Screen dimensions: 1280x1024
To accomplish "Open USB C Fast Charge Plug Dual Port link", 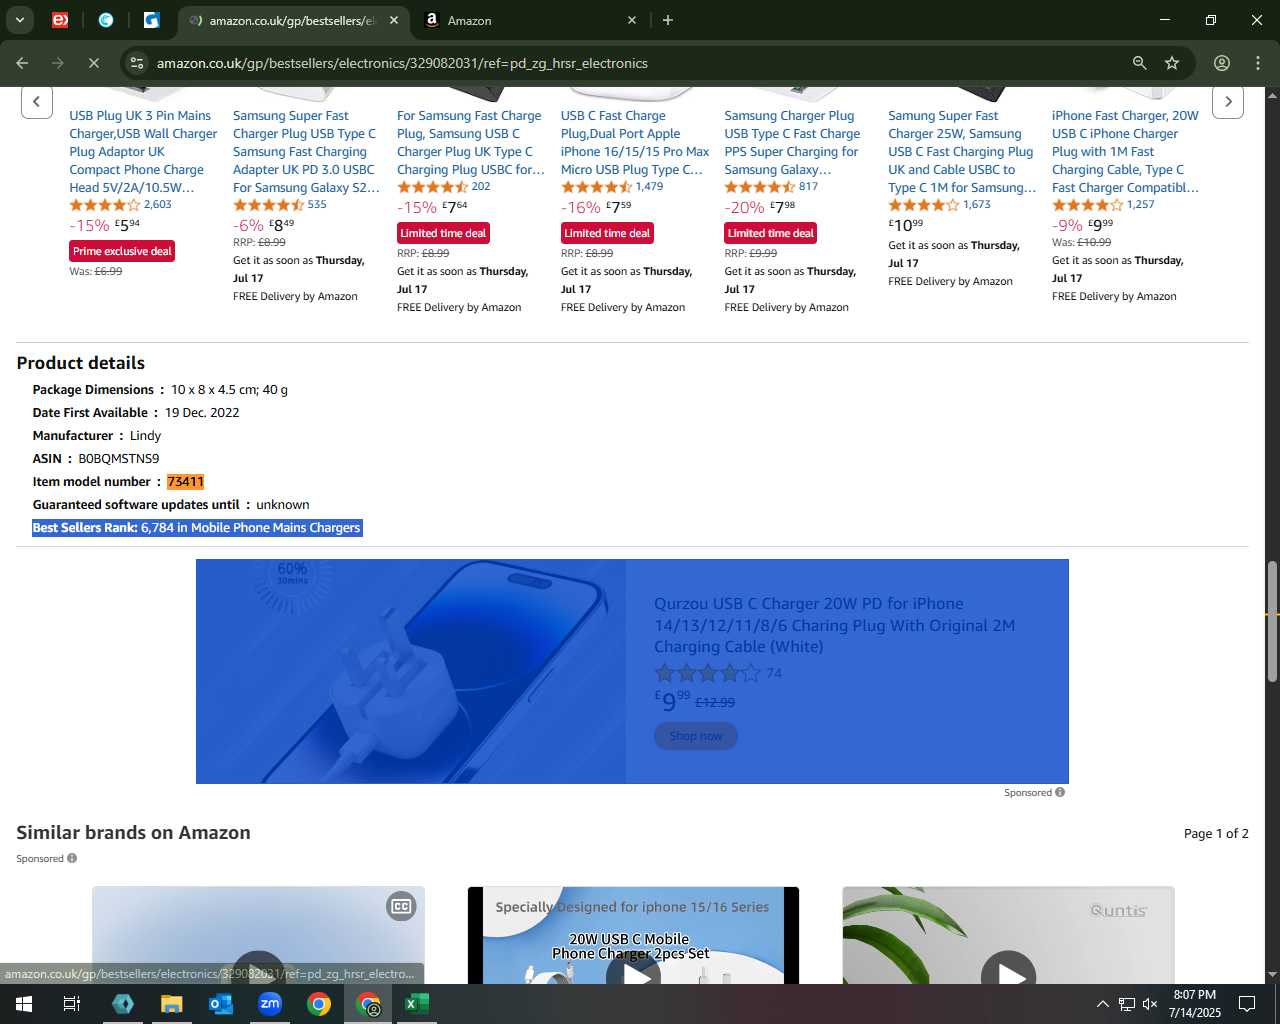I will pyautogui.click(x=635, y=142).
